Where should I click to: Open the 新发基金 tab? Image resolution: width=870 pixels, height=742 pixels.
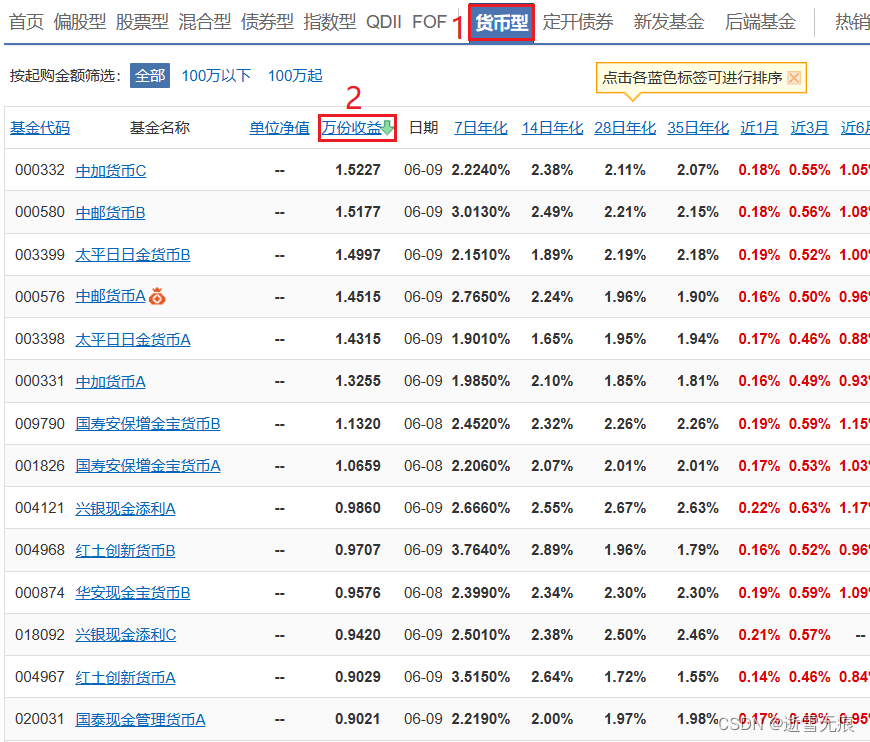(x=669, y=22)
